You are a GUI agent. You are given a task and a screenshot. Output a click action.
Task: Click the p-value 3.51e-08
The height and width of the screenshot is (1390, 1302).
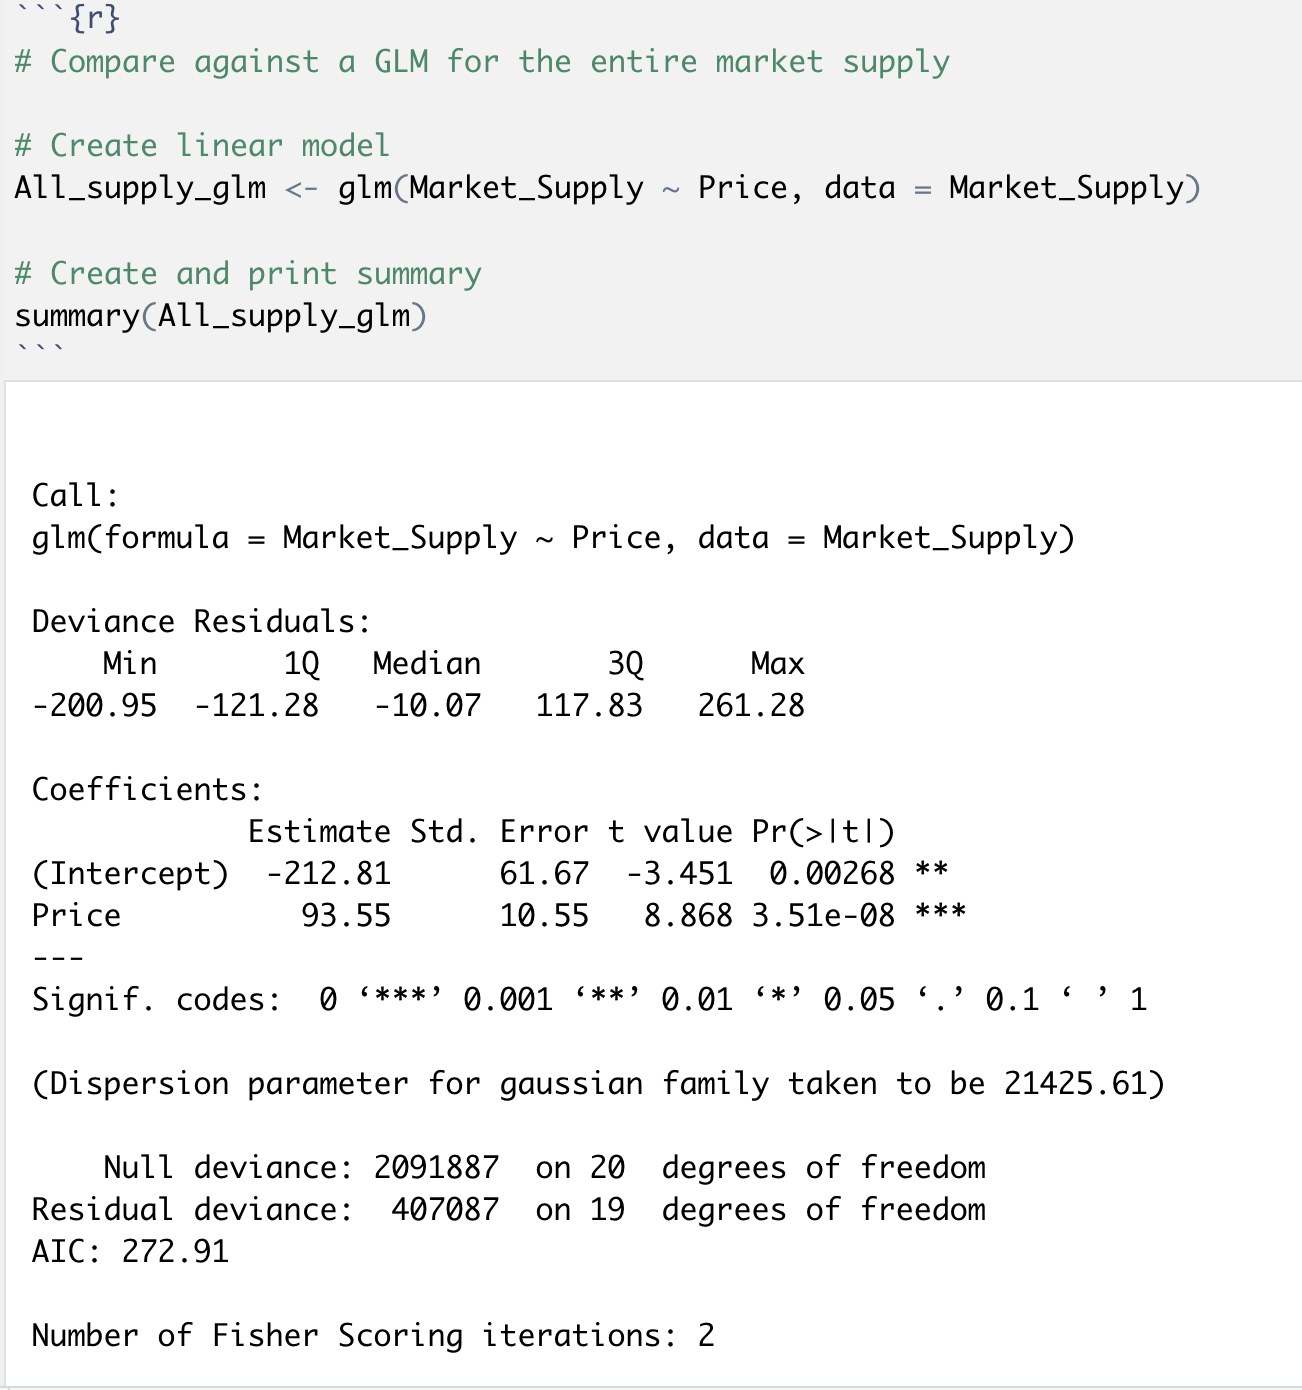[823, 916]
